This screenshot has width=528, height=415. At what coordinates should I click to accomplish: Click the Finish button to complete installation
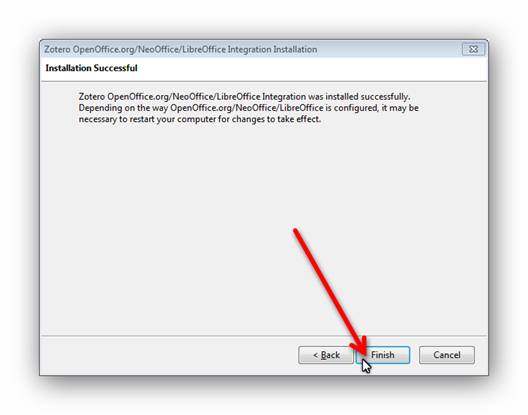pos(383,355)
